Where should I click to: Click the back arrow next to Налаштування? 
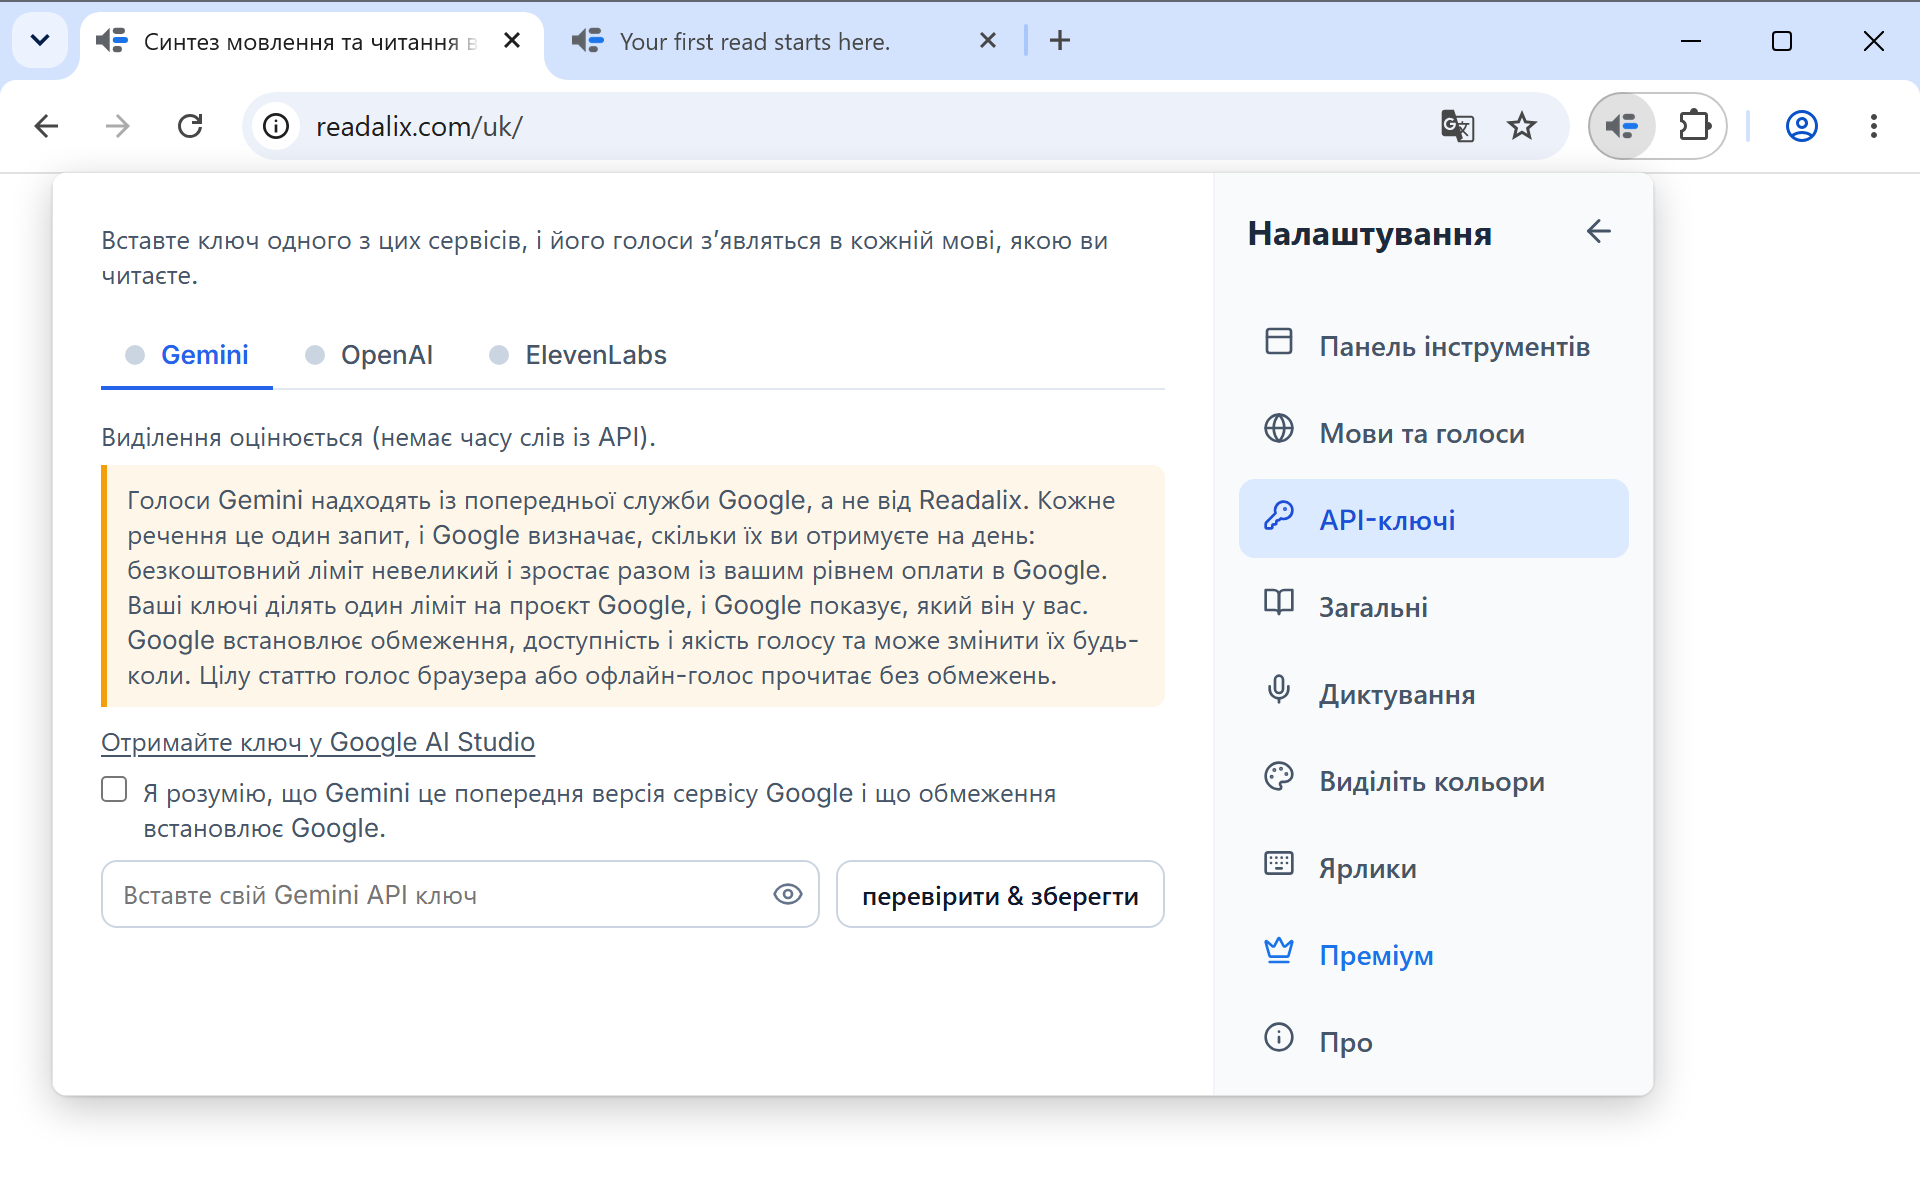(x=1598, y=232)
